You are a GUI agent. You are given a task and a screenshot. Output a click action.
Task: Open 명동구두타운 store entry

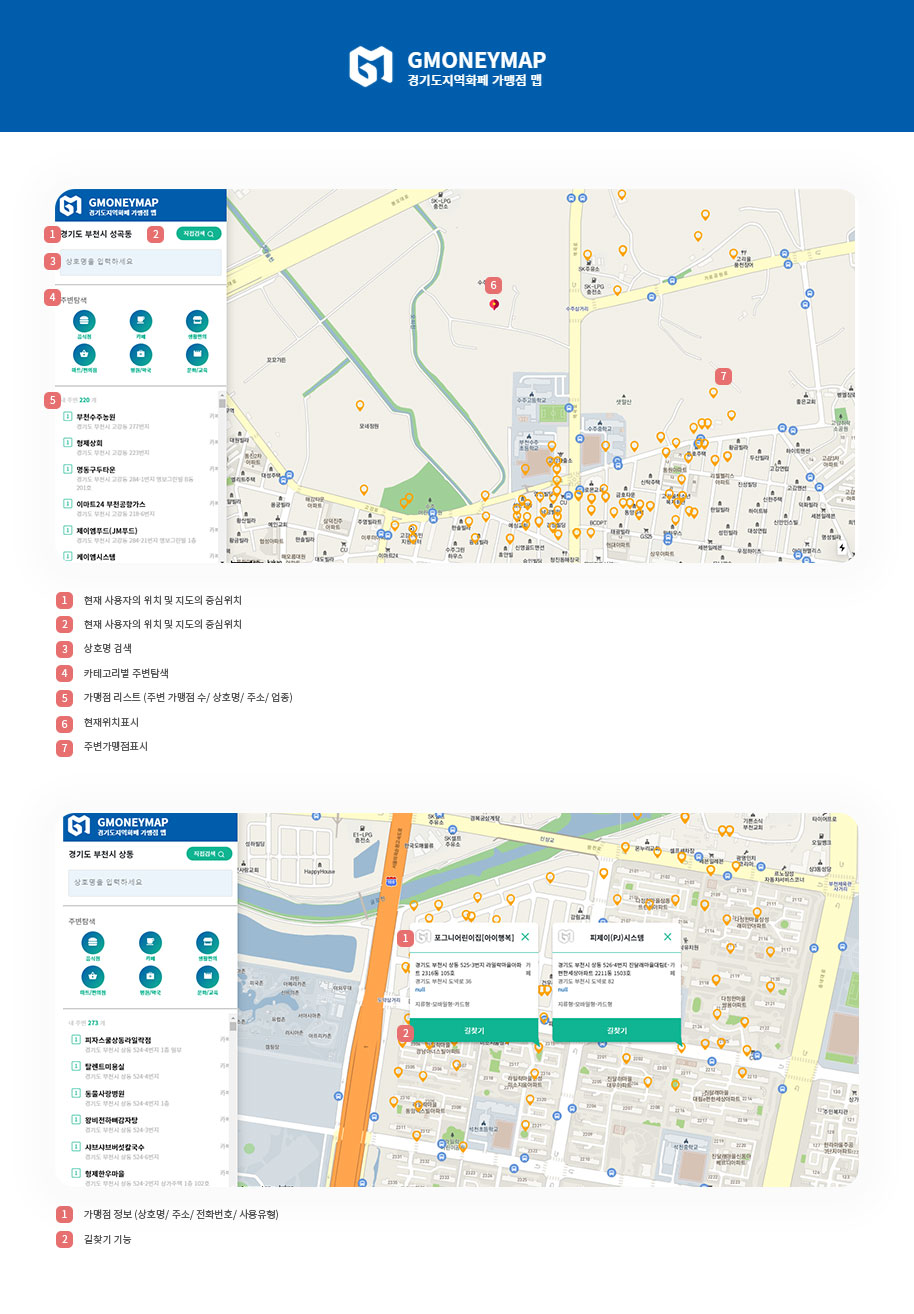(x=138, y=478)
